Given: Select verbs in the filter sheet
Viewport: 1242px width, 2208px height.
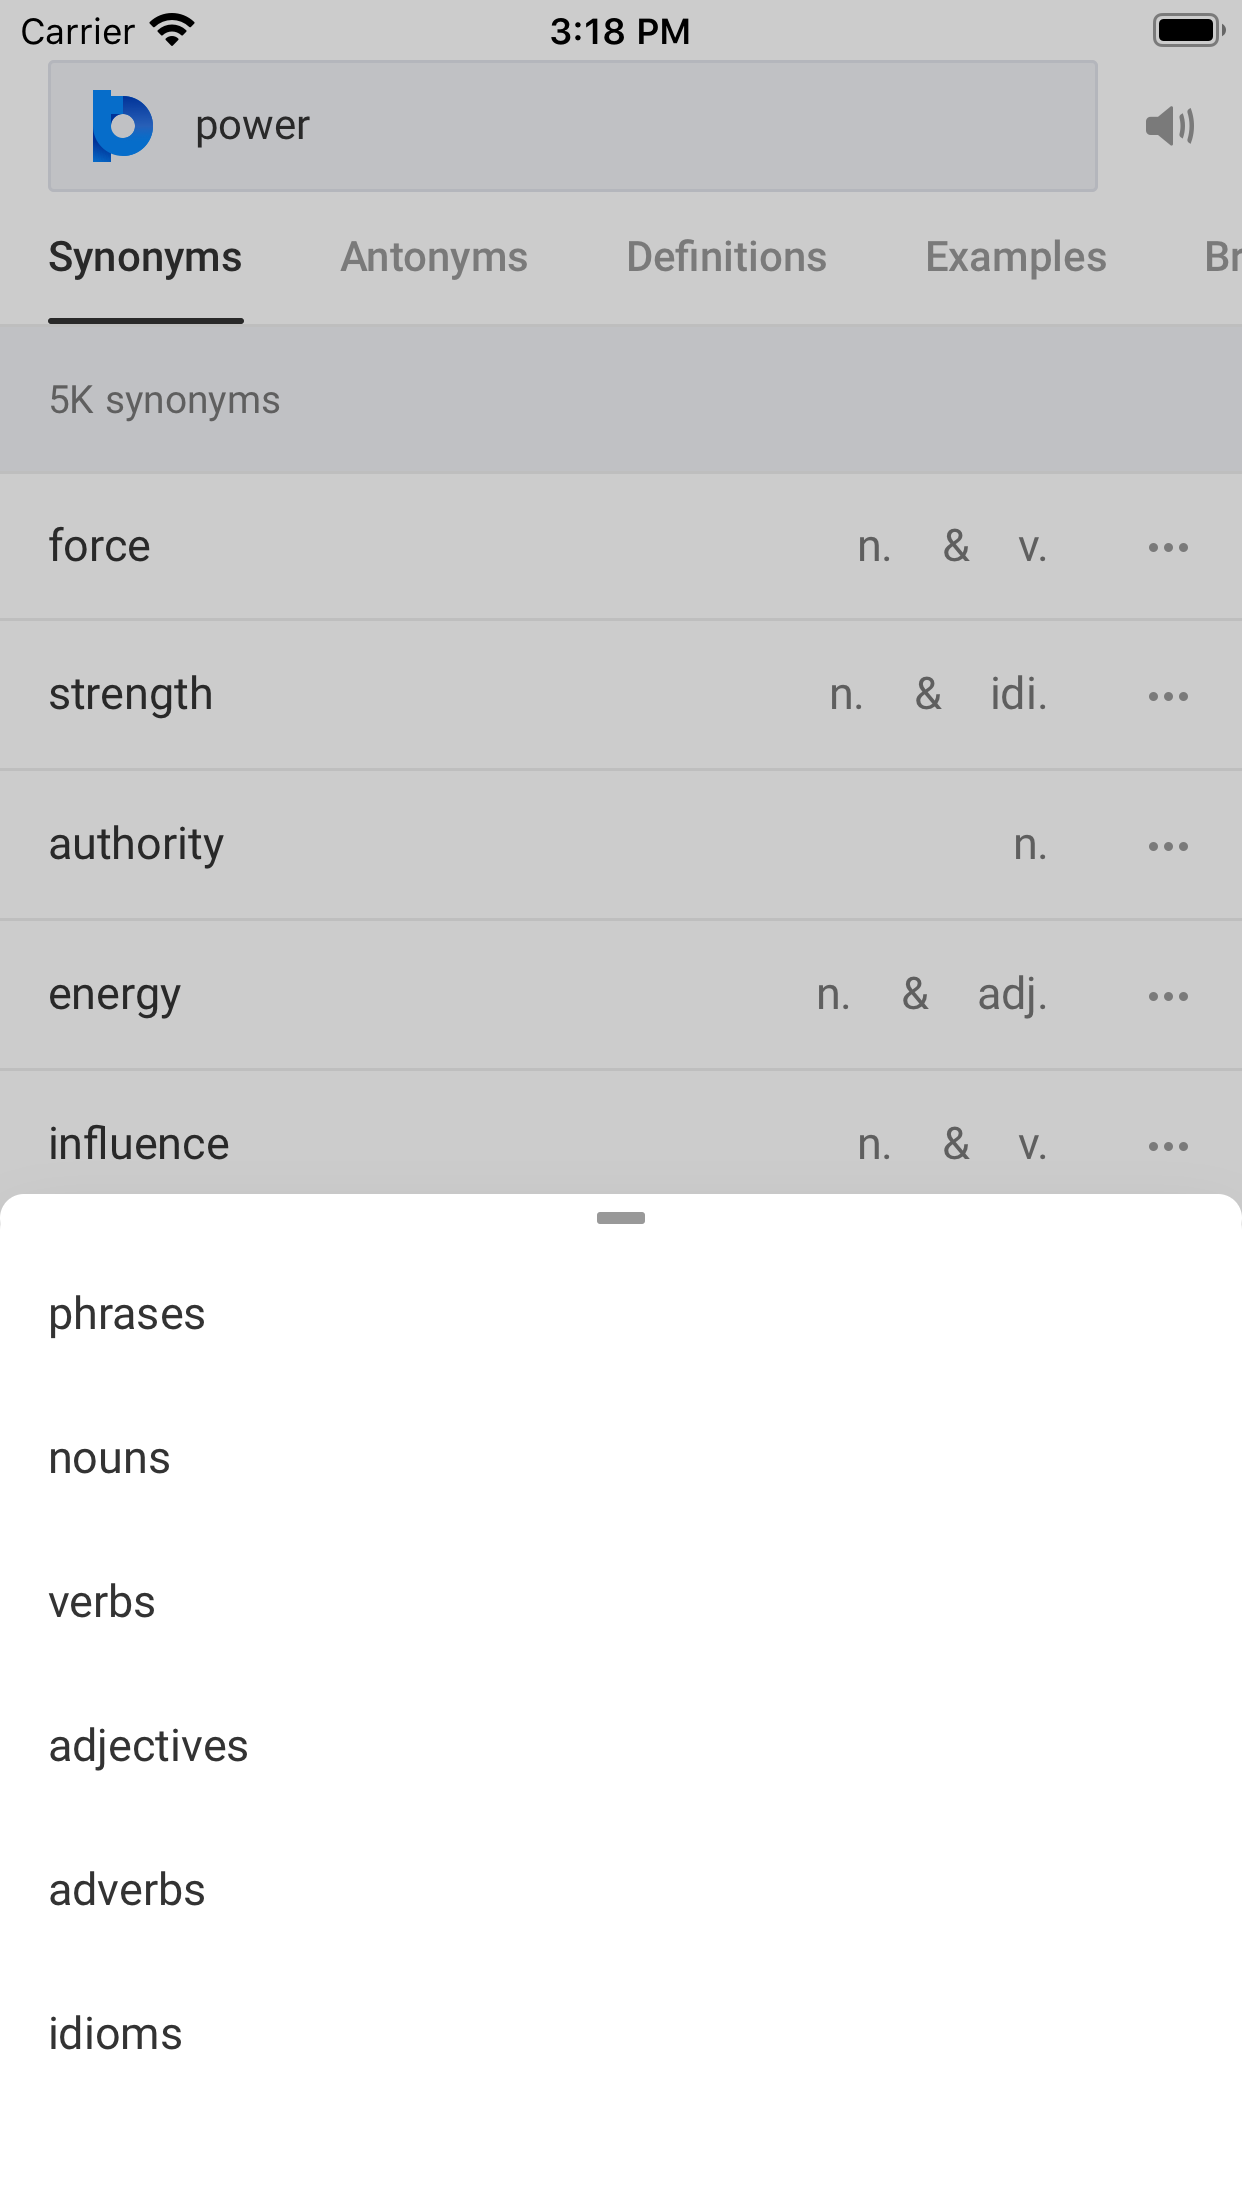Looking at the screenshot, I should [102, 1603].
